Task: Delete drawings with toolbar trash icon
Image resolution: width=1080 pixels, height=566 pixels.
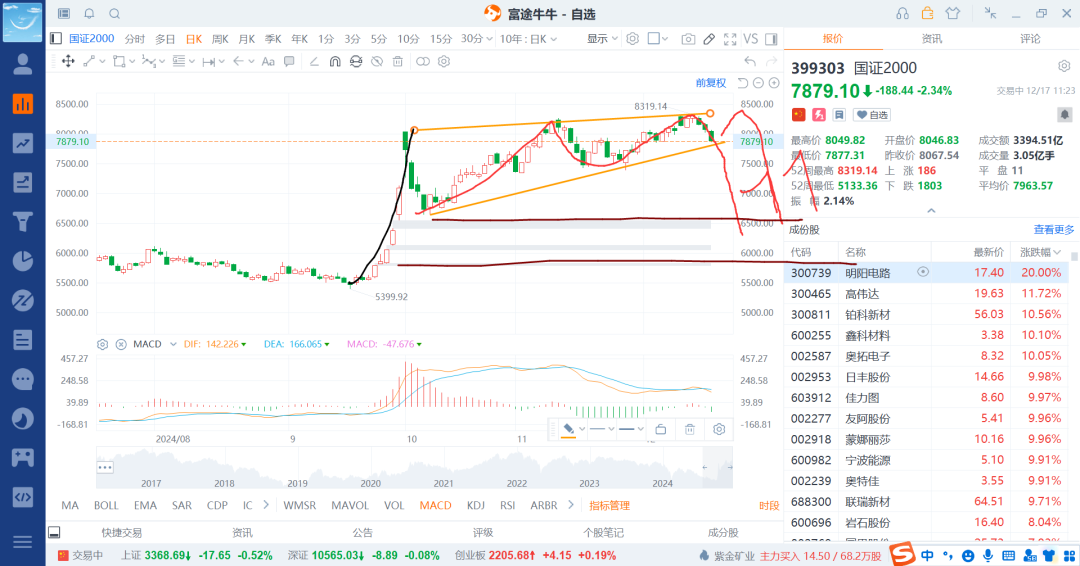Action: (397, 61)
